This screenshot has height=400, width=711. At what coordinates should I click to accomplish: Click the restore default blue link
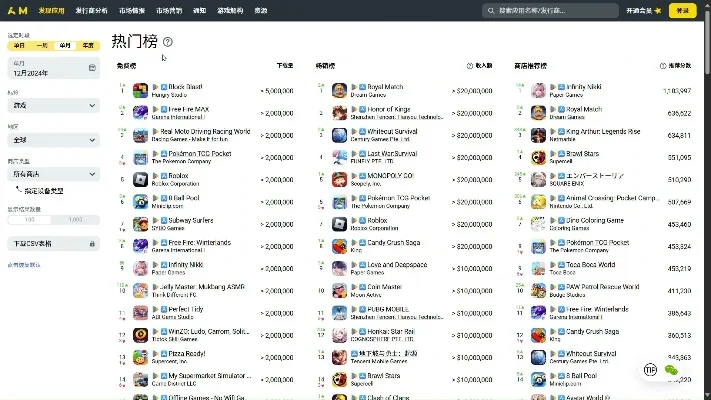(x=24, y=265)
